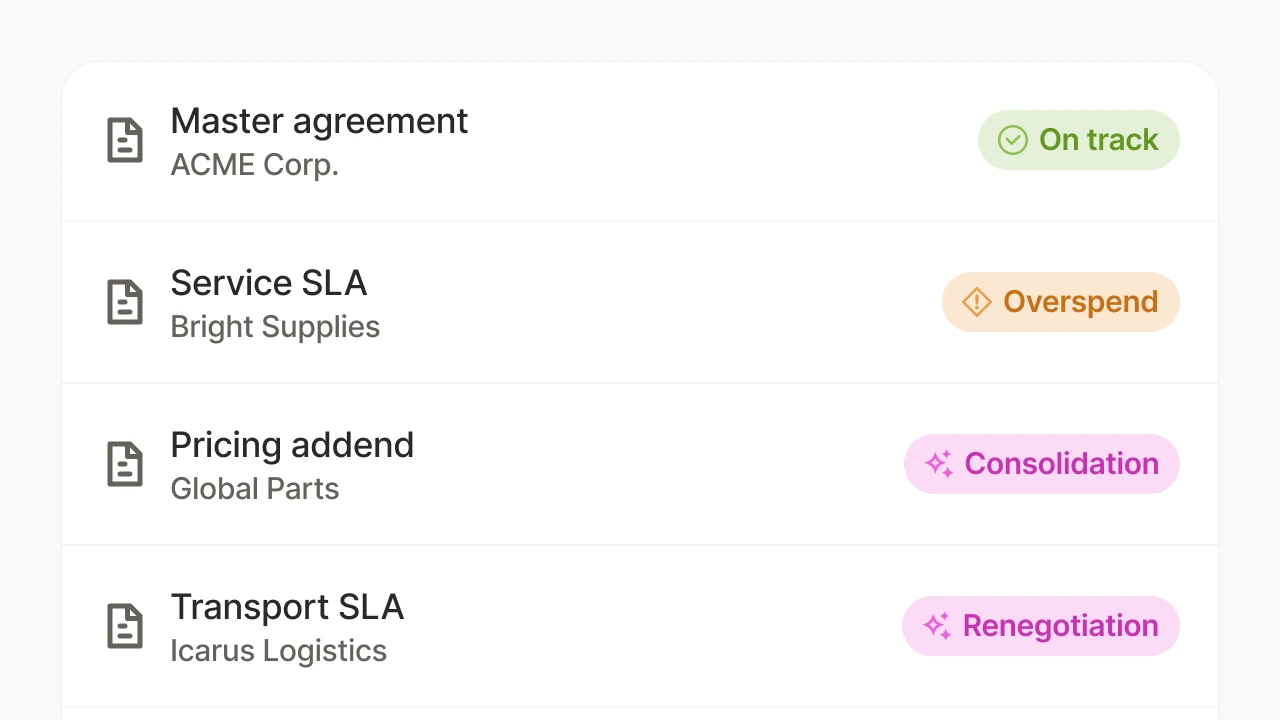
Task: Click the green On track status label
Action: click(1098, 140)
